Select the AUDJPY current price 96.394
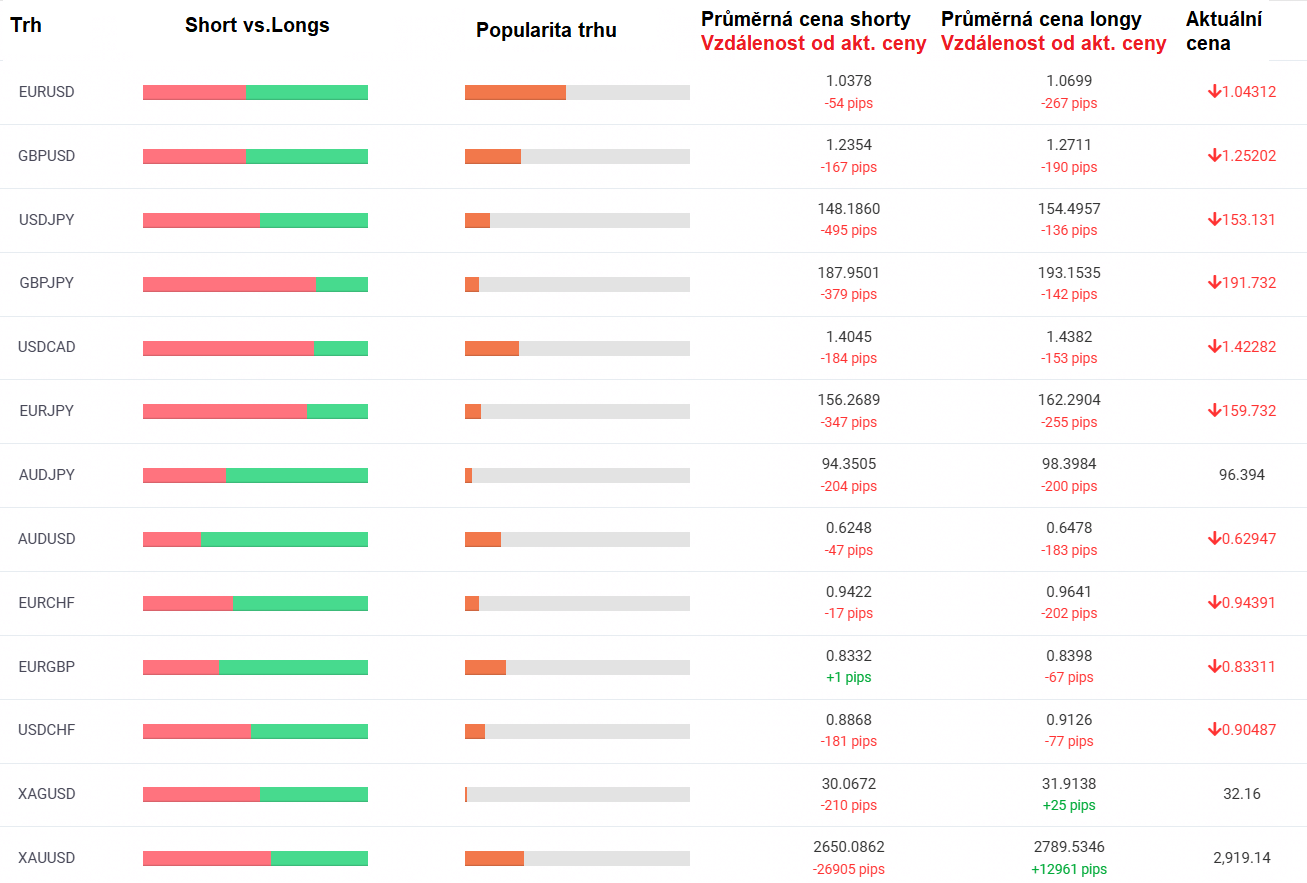Screen dimensions: 1307x883 click(x=1242, y=475)
